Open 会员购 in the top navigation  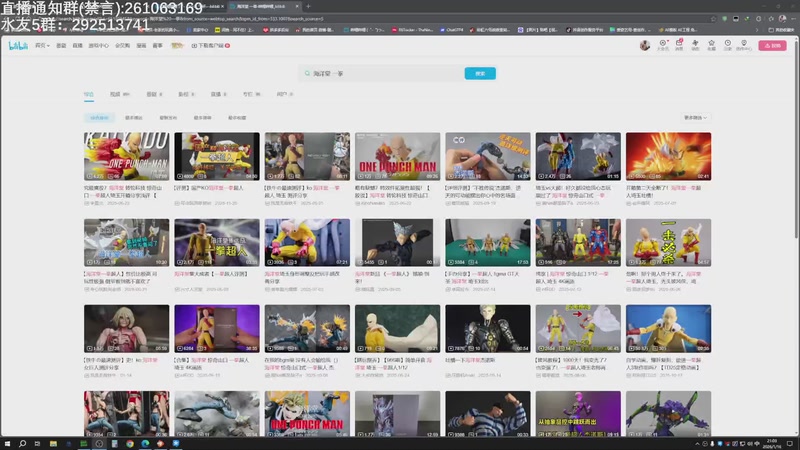pos(122,46)
